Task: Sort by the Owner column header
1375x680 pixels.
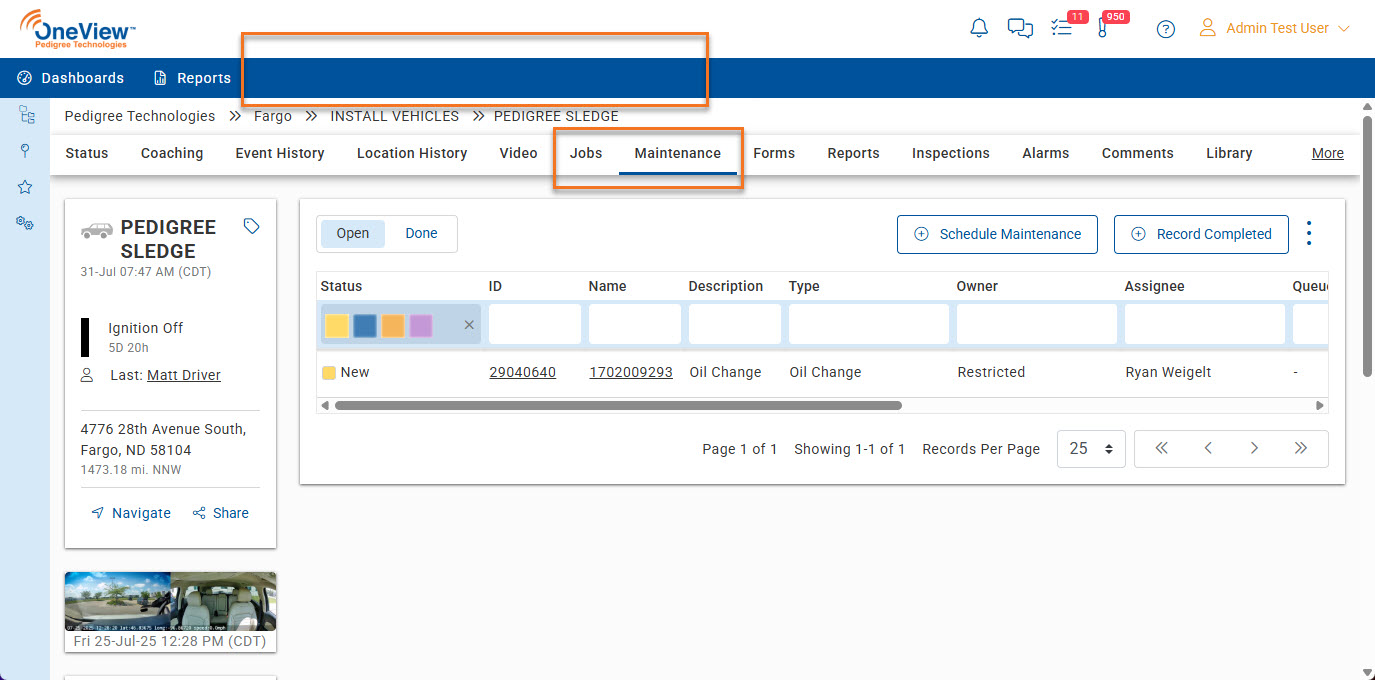Action: tap(977, 286)
